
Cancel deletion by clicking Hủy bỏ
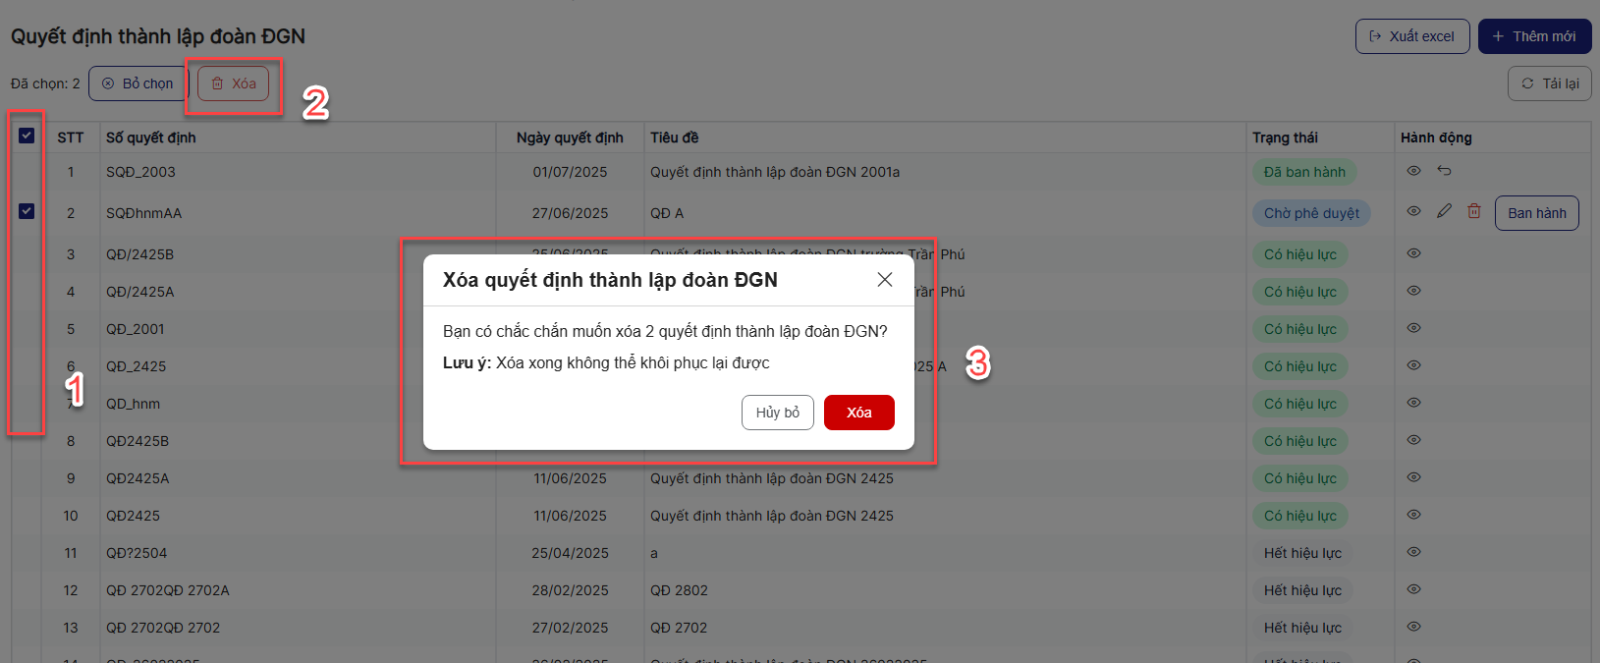coord(777,413)
